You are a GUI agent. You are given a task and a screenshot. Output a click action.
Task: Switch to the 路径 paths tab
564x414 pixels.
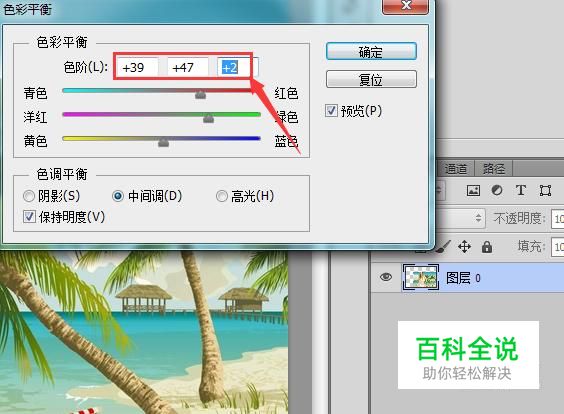494,168
